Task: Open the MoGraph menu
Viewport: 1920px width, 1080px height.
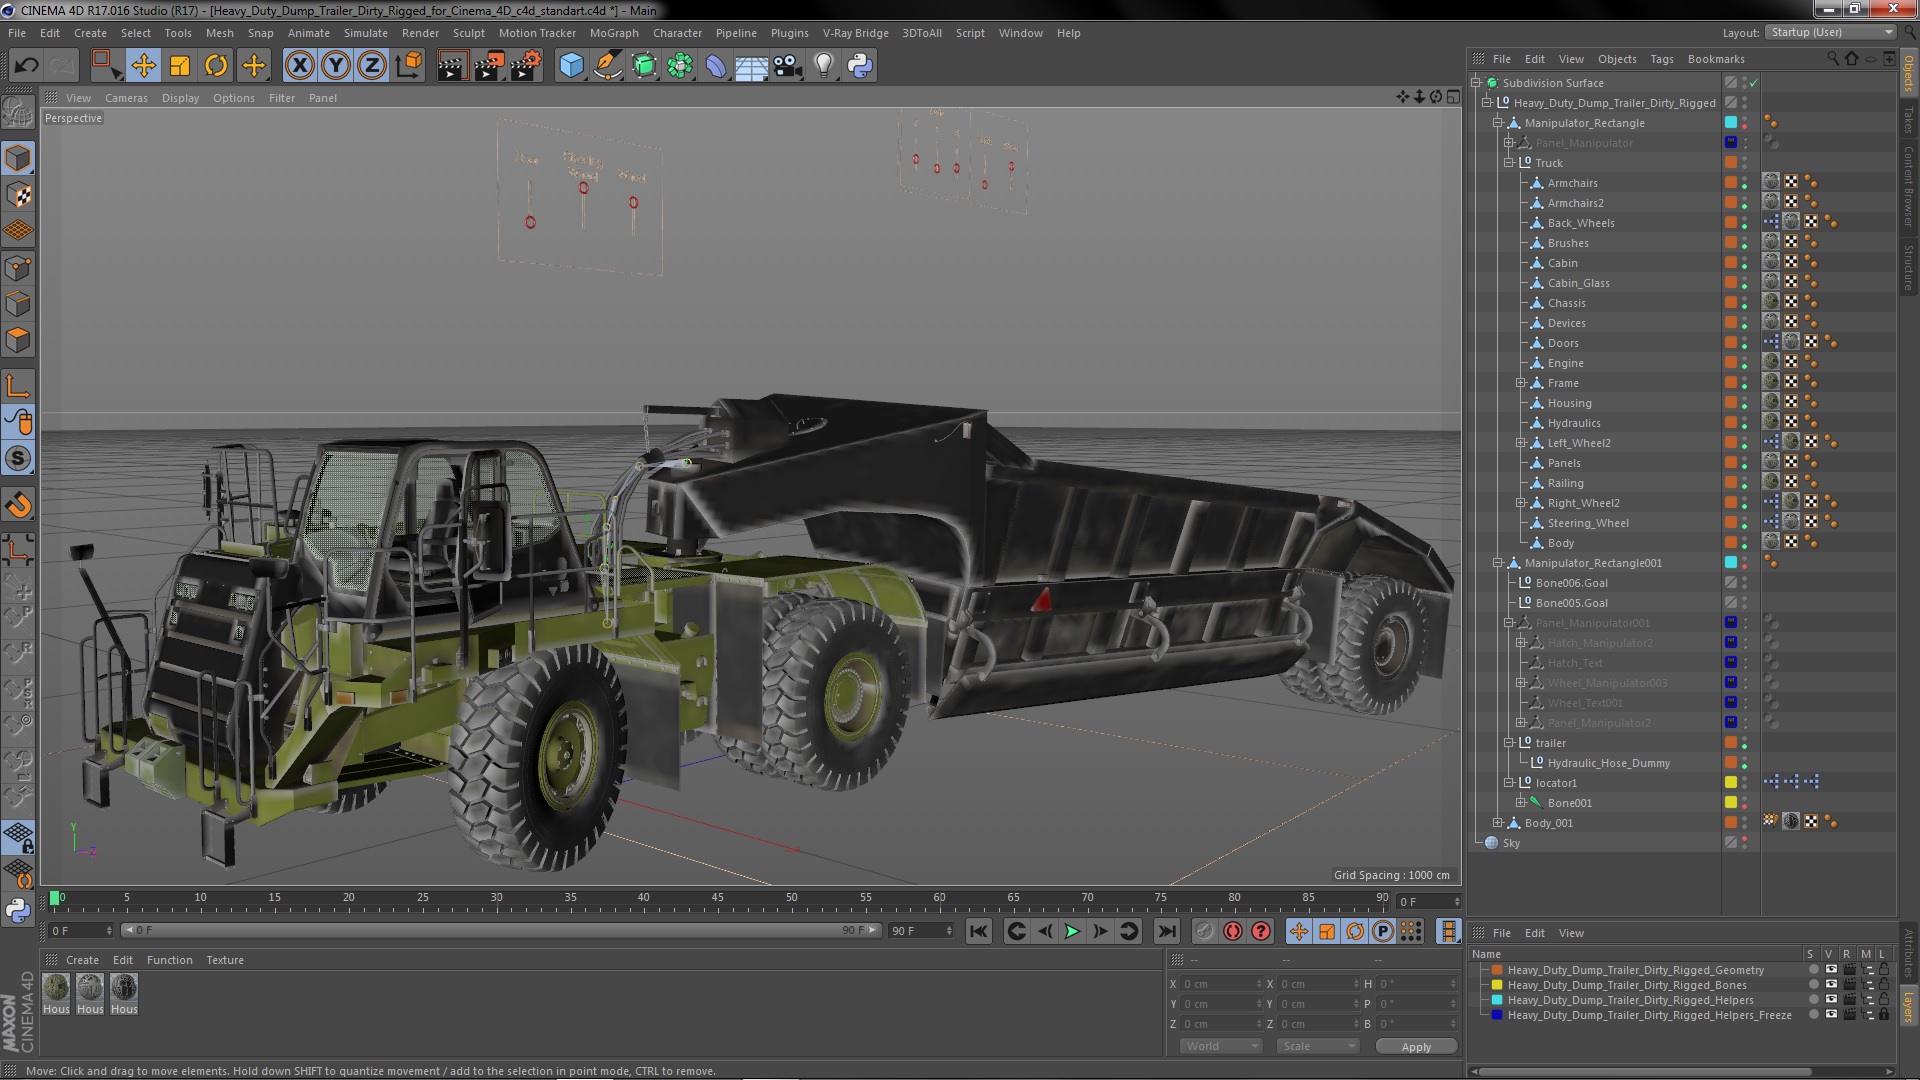Action: pyautogui.click(x=614, y=33)
